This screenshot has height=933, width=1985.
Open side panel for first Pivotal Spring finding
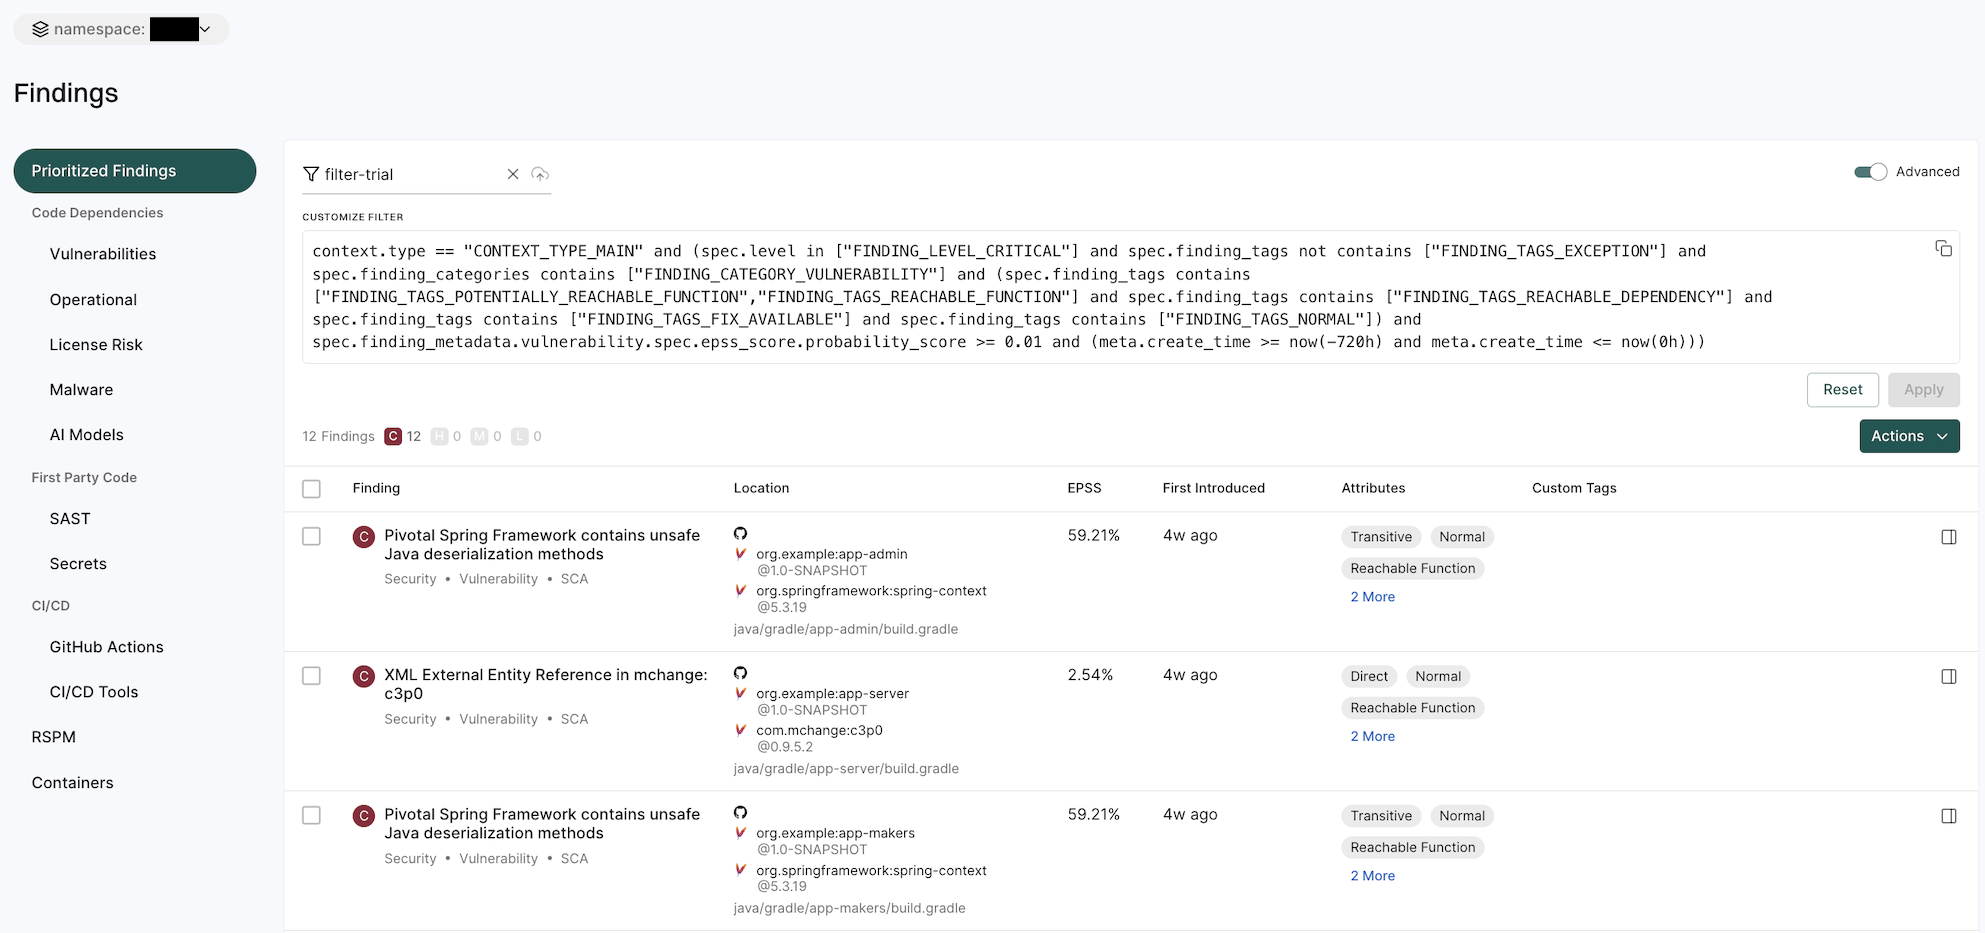click(1948, 537)
